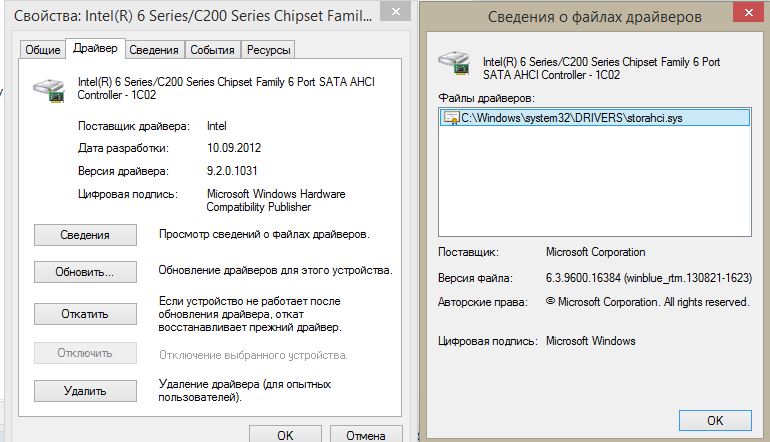Remove the driver using Удалить
Screen dimensions: 770x442
point(84,391)
